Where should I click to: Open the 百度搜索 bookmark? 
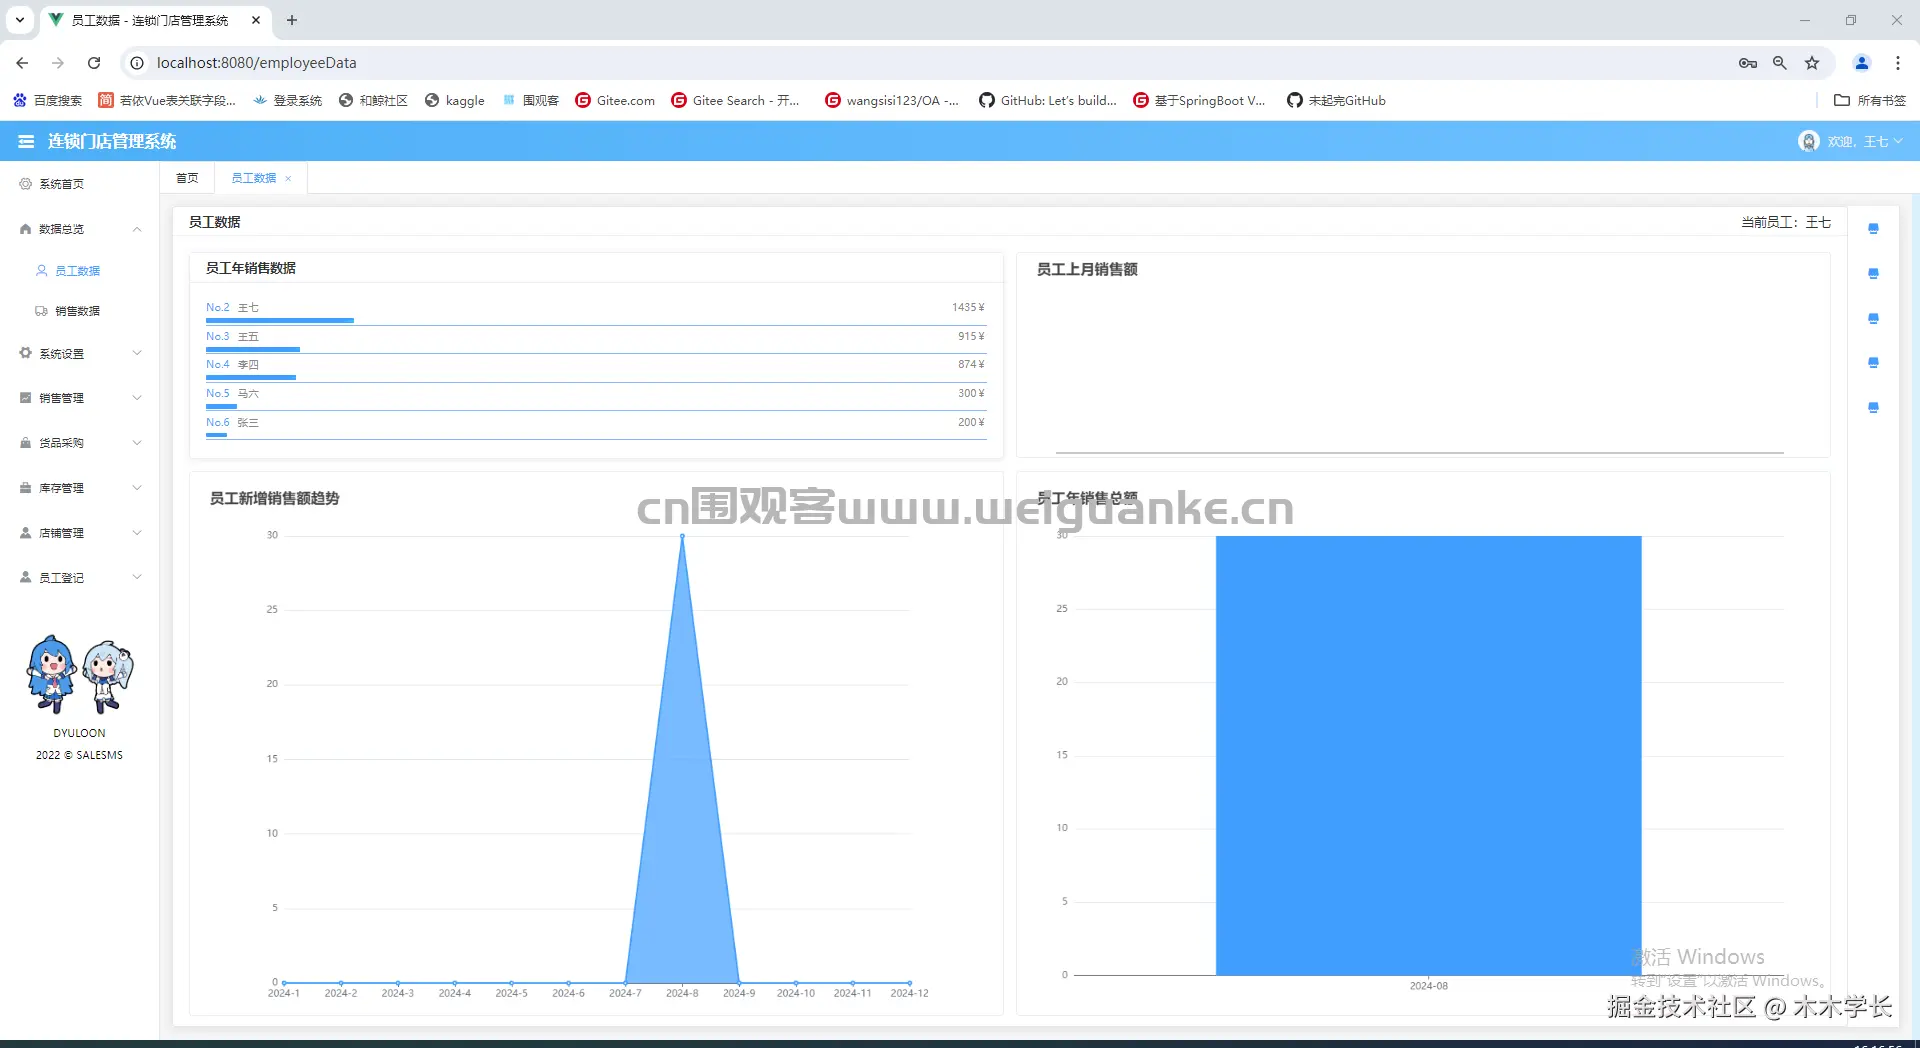pyautogui.click(x=48, y=100)
